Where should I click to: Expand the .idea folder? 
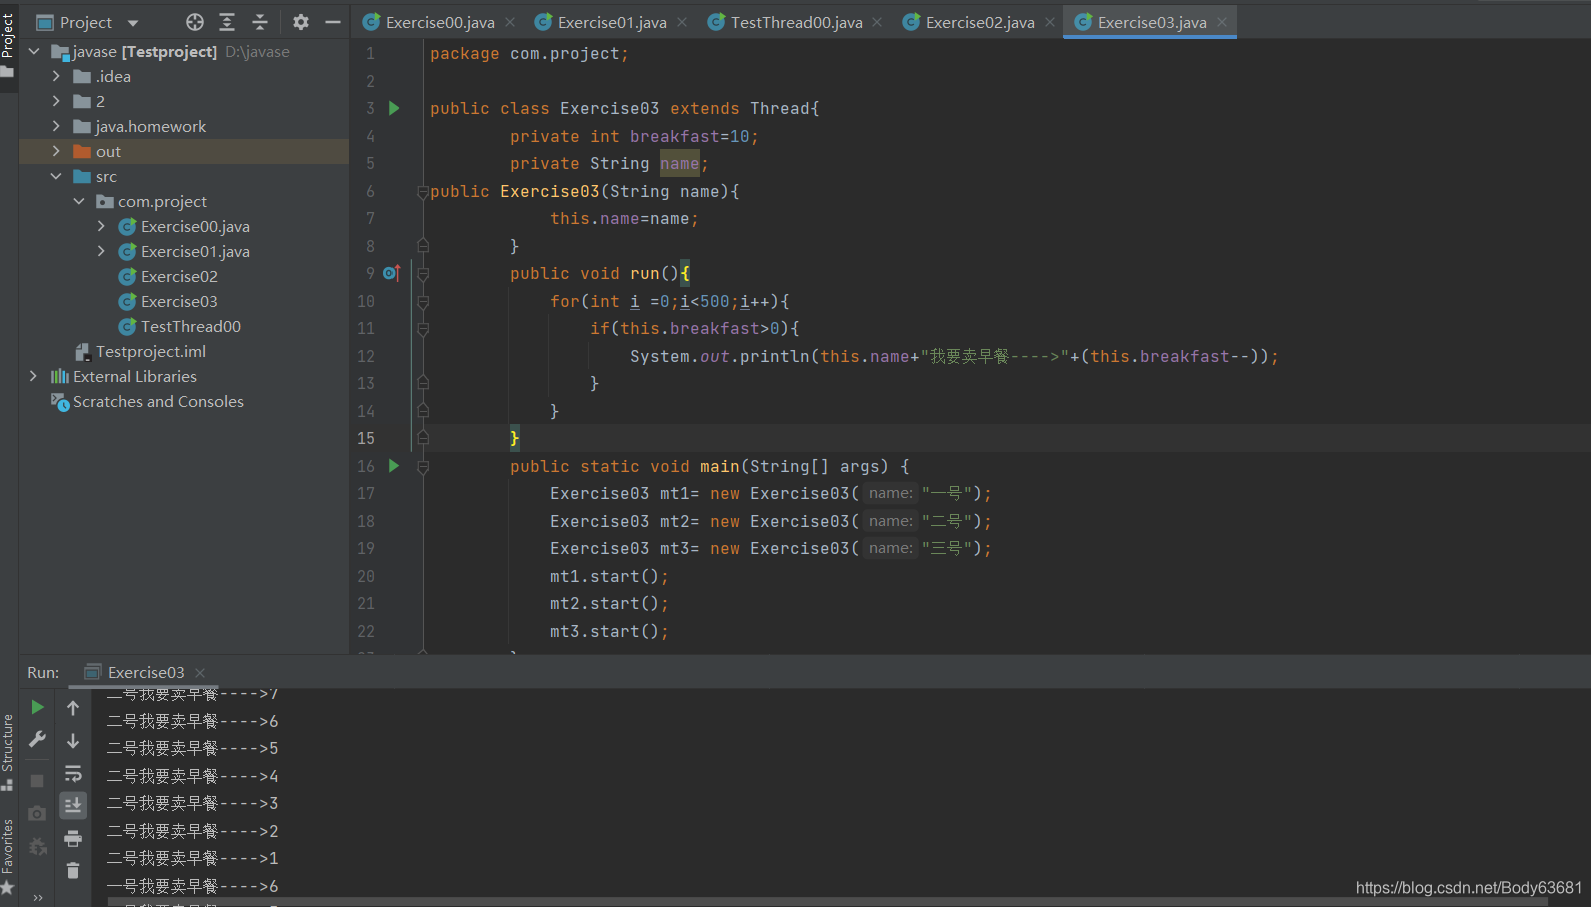point(56,76)
